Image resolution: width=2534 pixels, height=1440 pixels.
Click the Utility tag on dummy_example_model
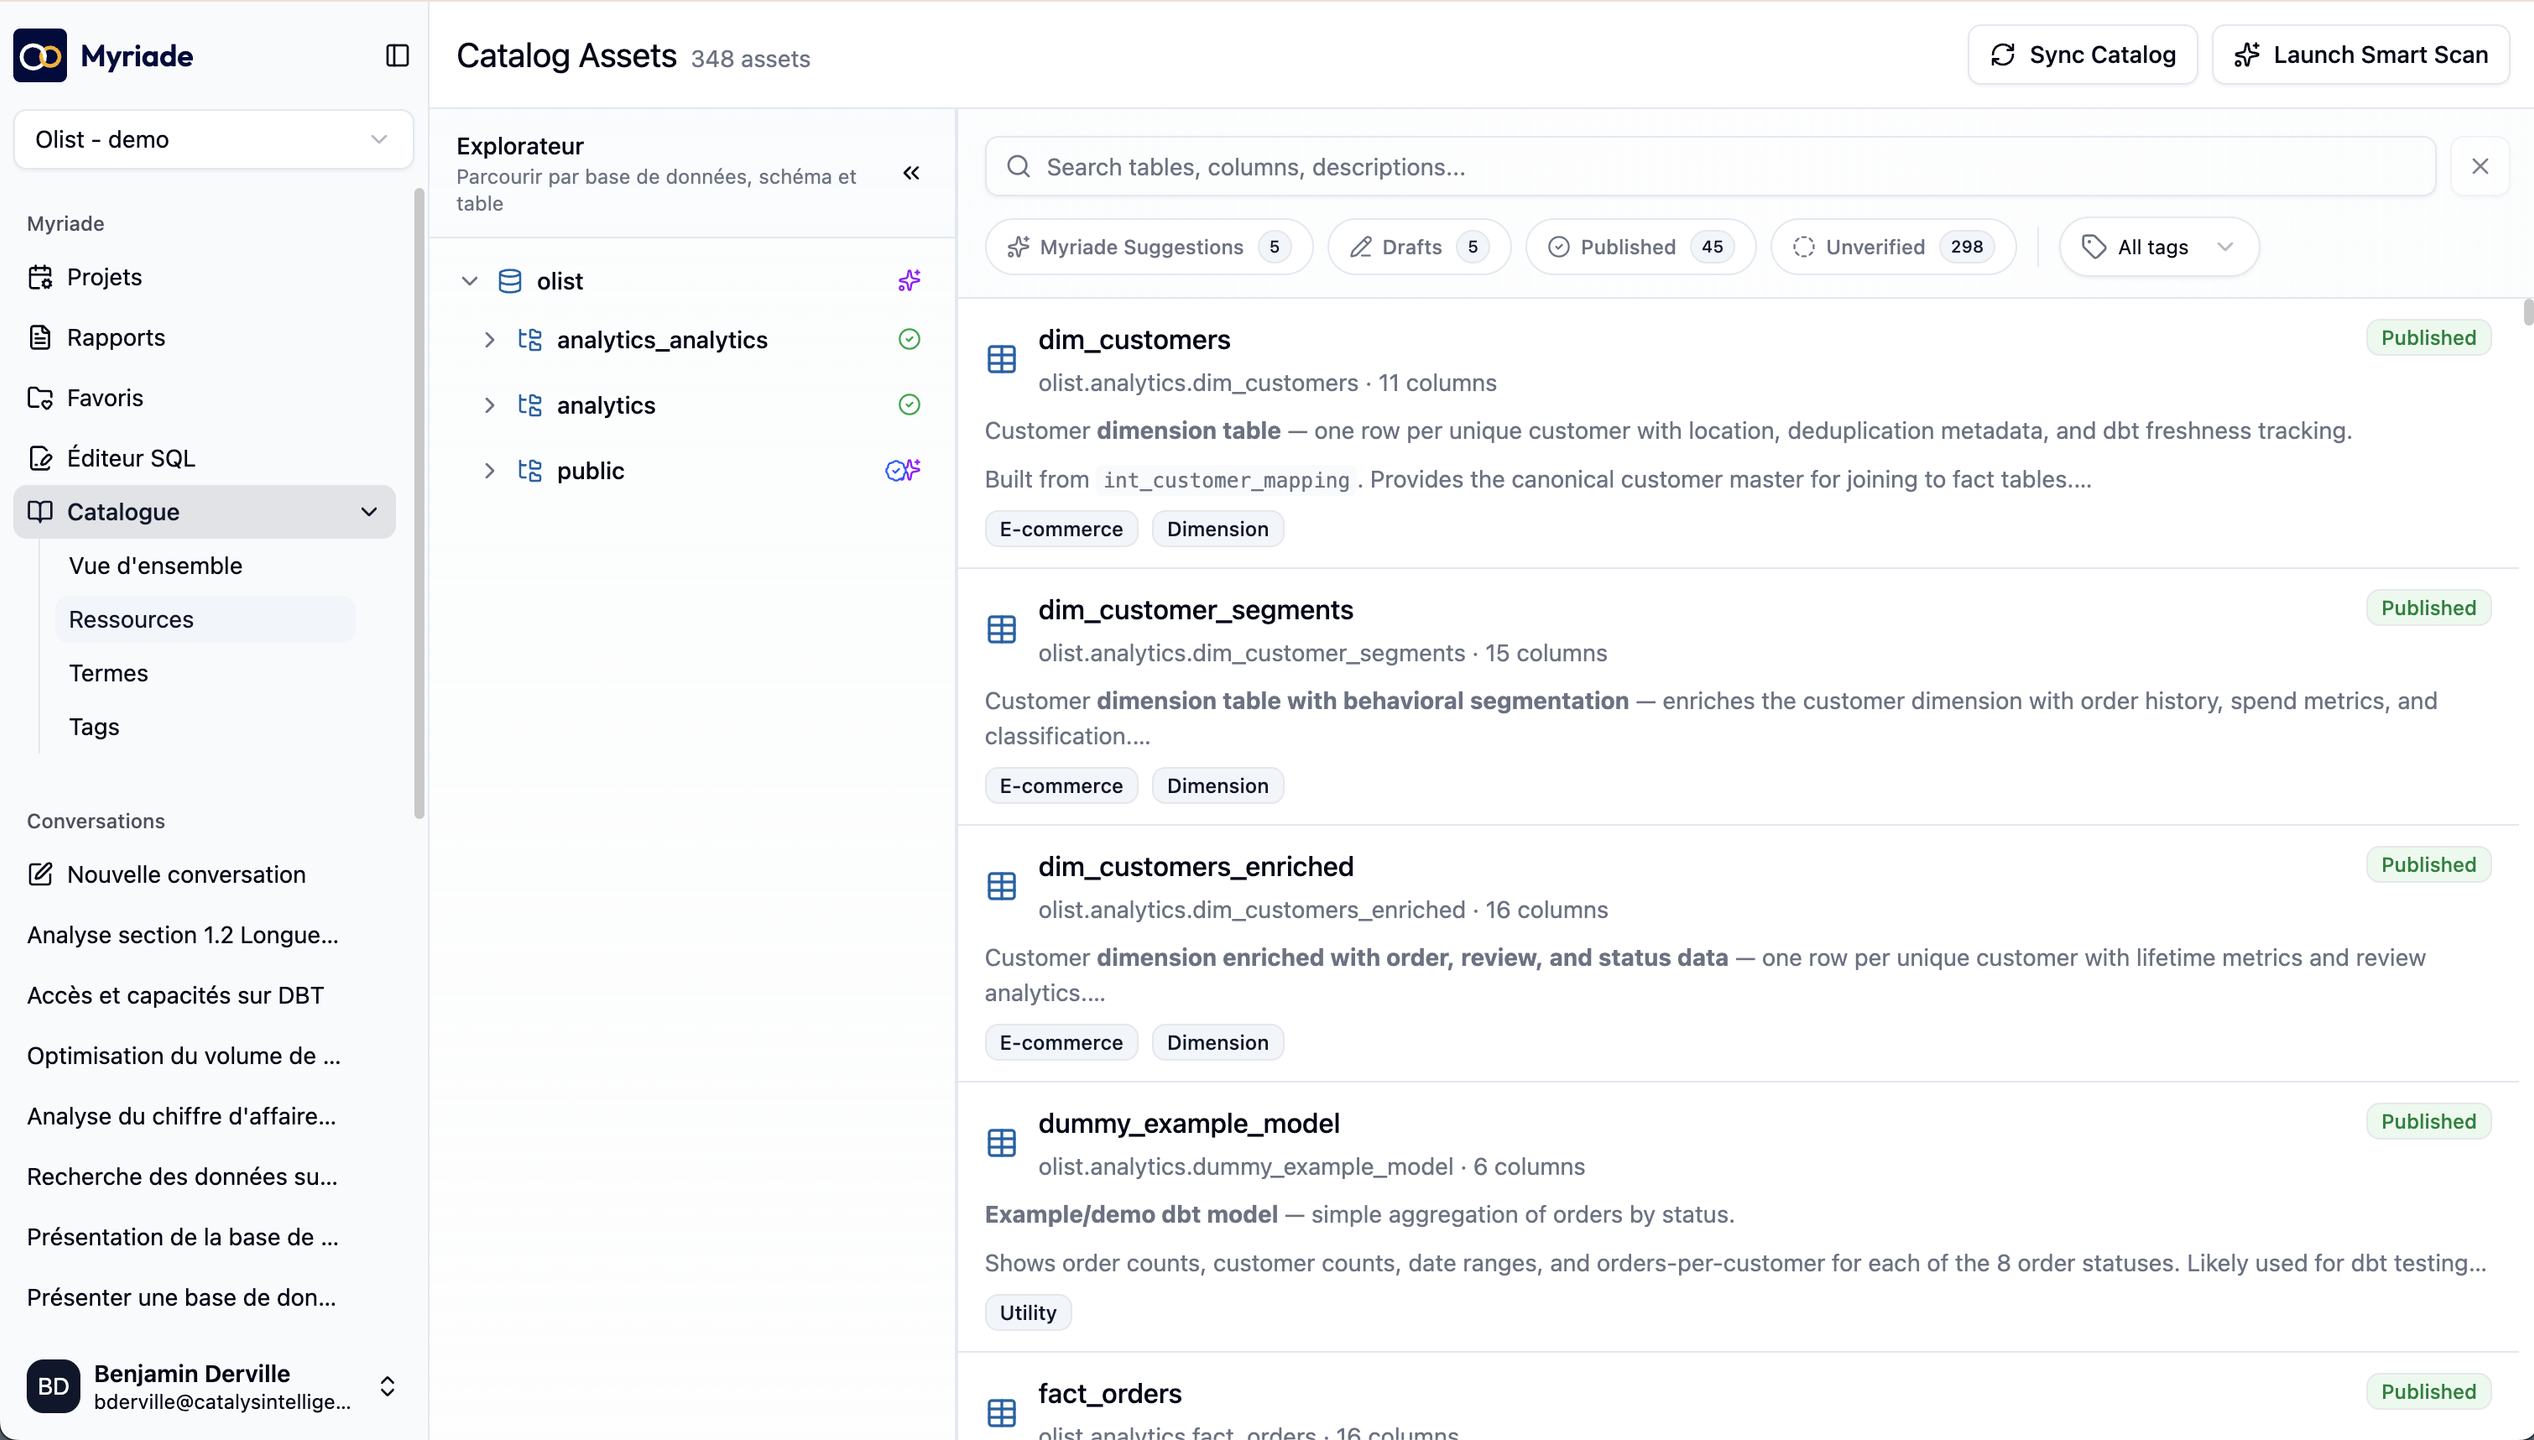[1027, 1313]
